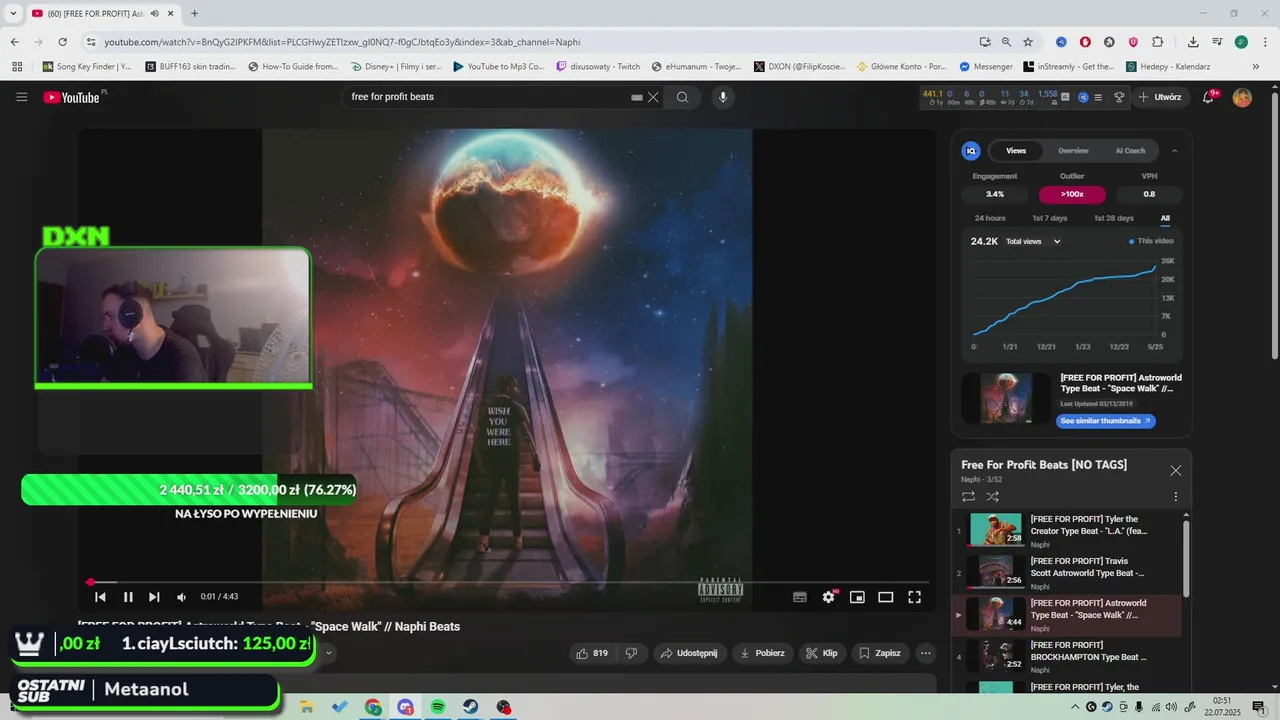1280x720 pixels.
Task: Open the YouTube to Mp3 bookmark
Action: pyautogui.click(x=498, y=67)
